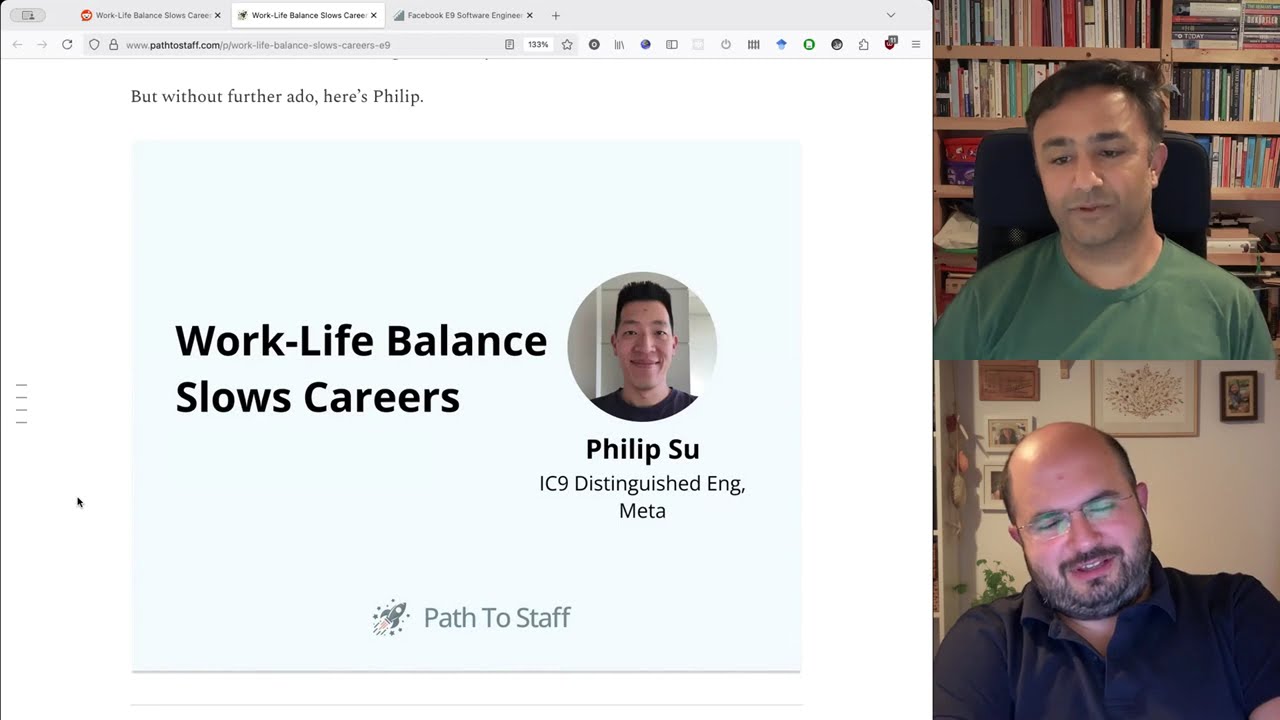Click the "Philip Su" name text
The width and height of the screenshot is (1280, 720).
642,449
